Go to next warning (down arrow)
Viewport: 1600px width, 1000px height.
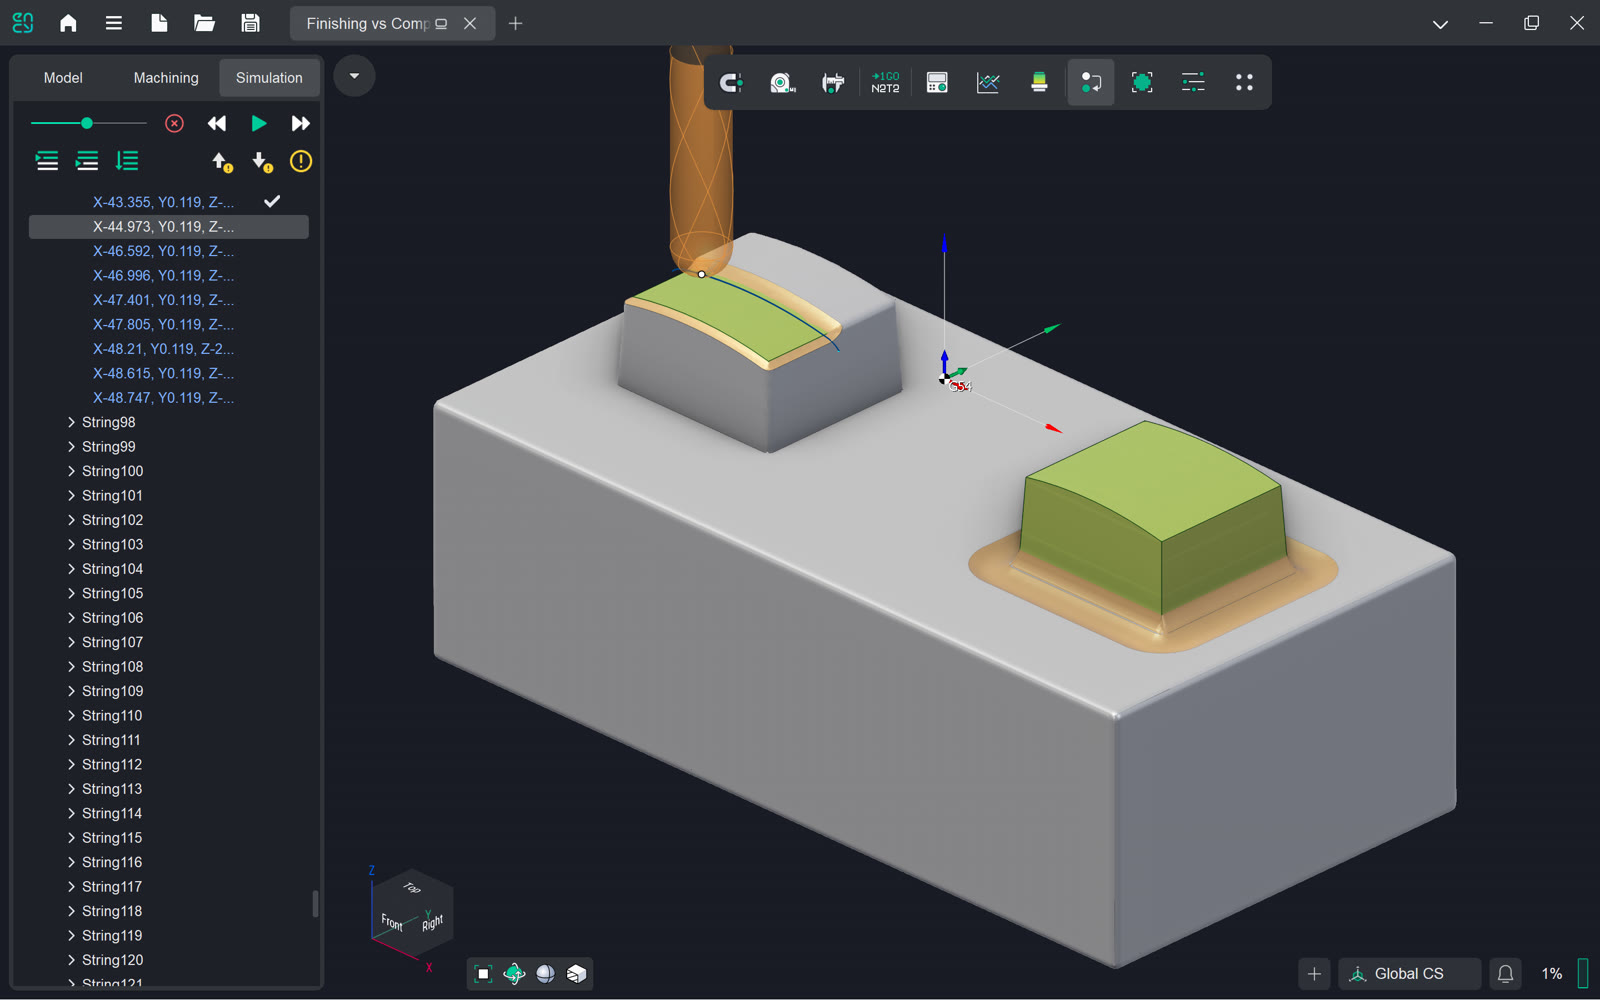[x=262, y=162]
